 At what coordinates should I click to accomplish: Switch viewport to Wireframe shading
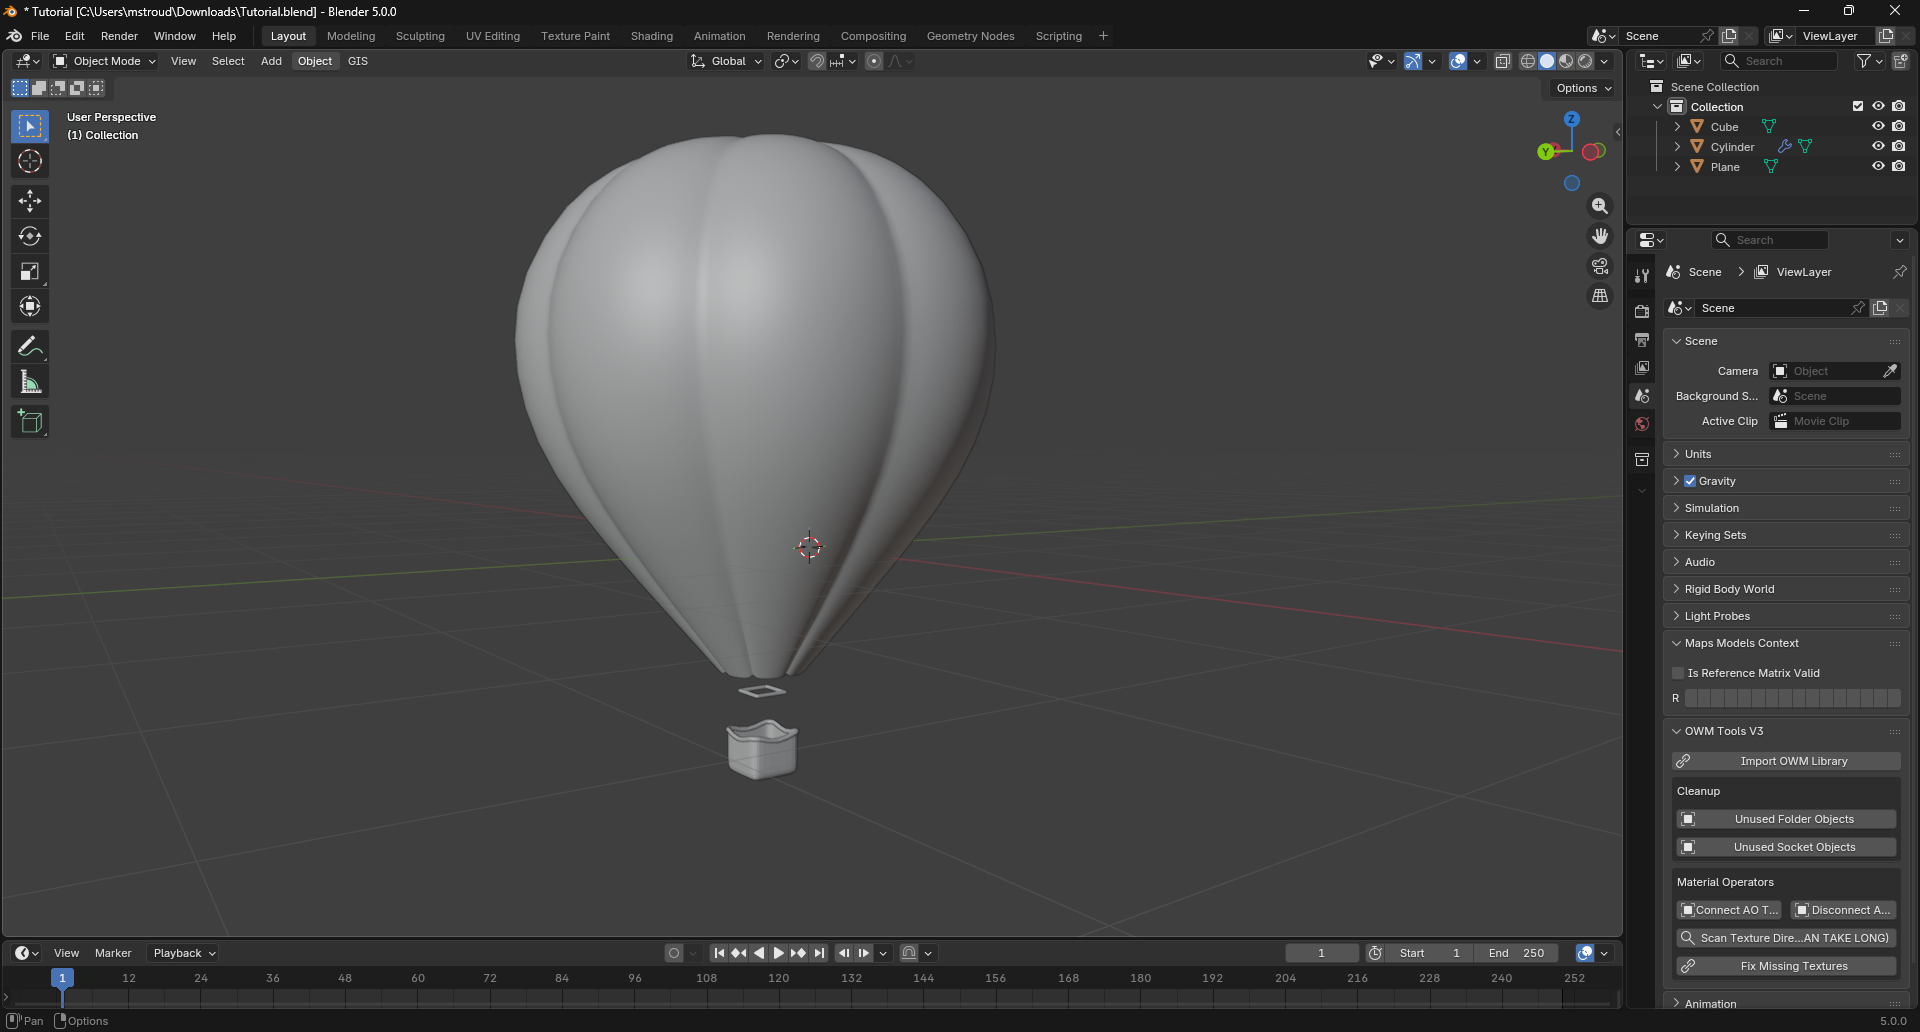pos(1527,61)
